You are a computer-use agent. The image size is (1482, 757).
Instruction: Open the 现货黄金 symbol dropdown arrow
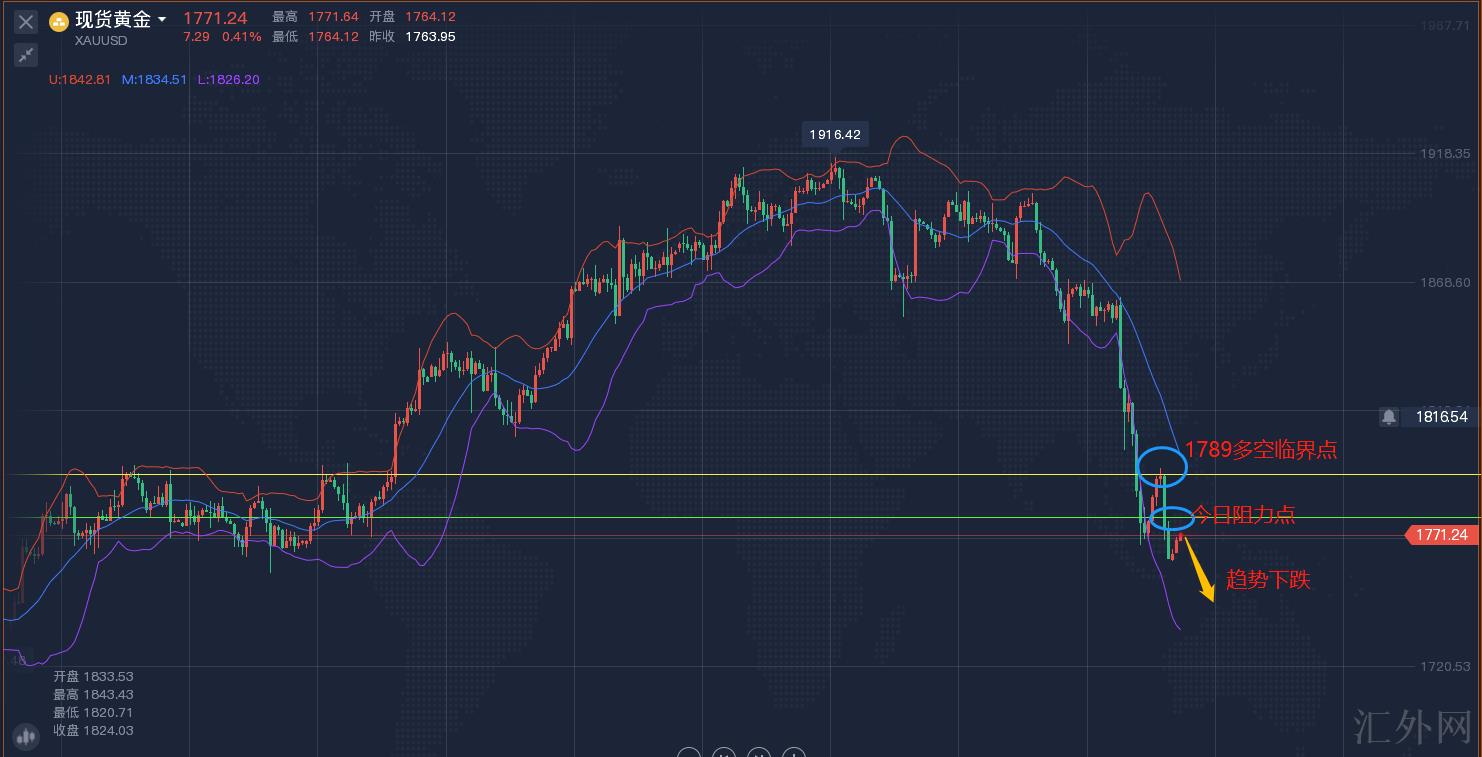pos(162,20)
